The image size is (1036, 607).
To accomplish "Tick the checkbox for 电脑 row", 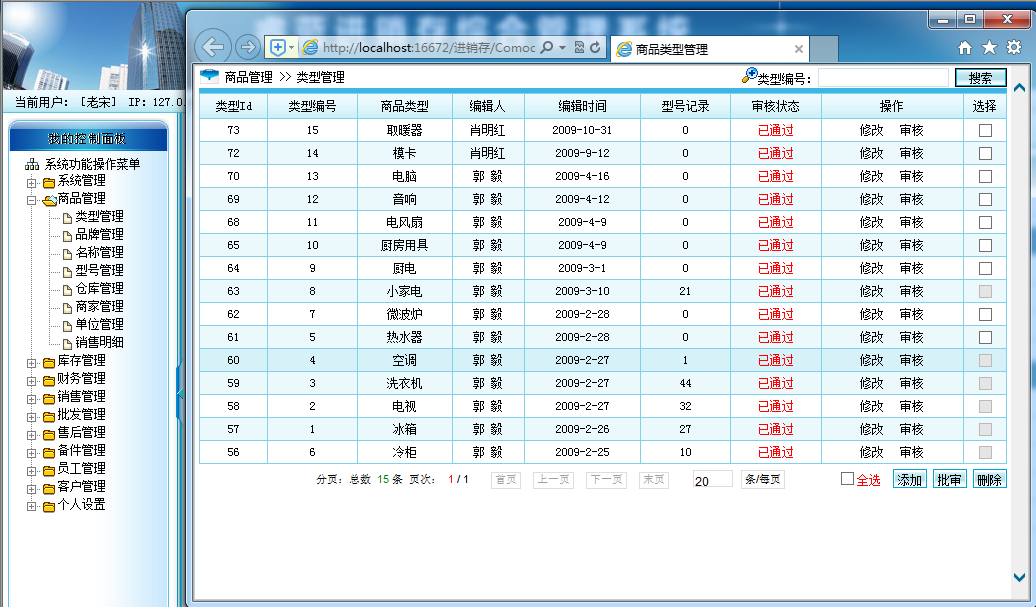I will point(985,176).
